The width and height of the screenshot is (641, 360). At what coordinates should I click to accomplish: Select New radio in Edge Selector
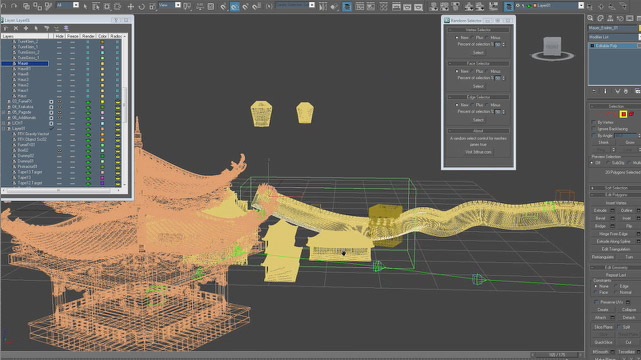[457, 105]
